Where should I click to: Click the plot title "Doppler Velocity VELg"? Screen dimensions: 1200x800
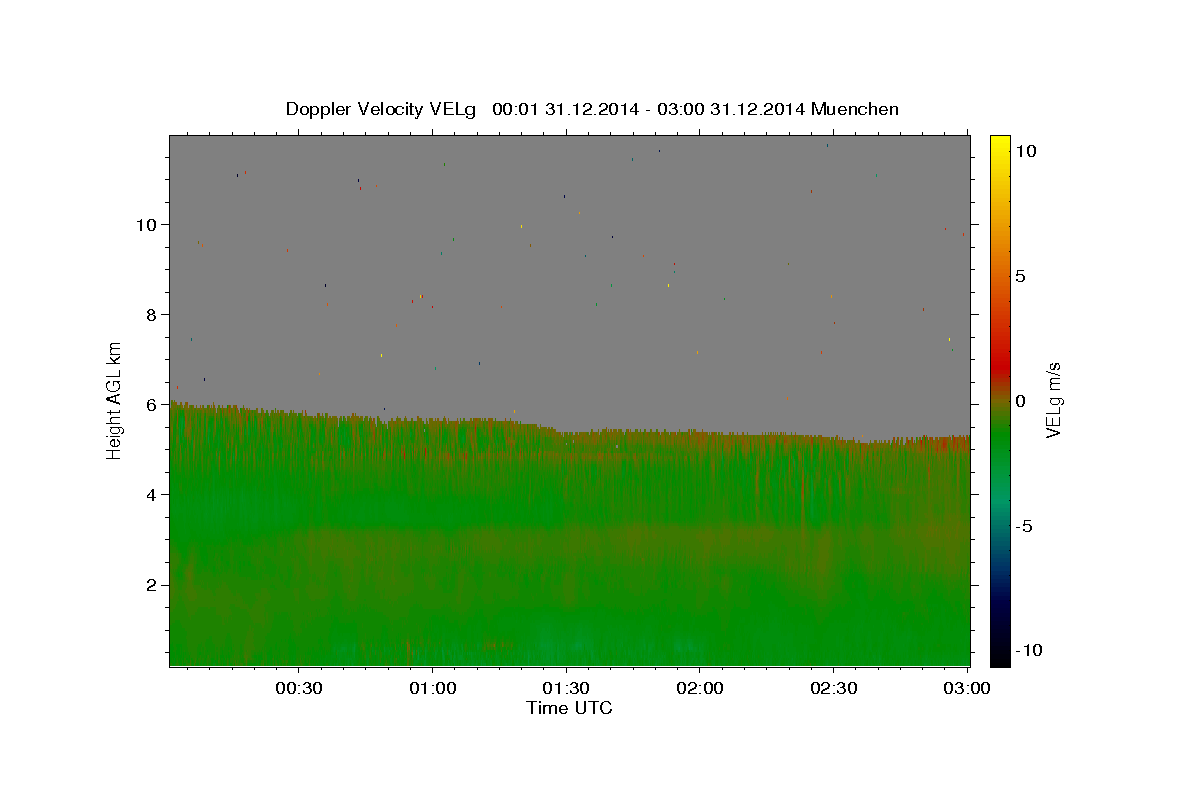[383, 109]
